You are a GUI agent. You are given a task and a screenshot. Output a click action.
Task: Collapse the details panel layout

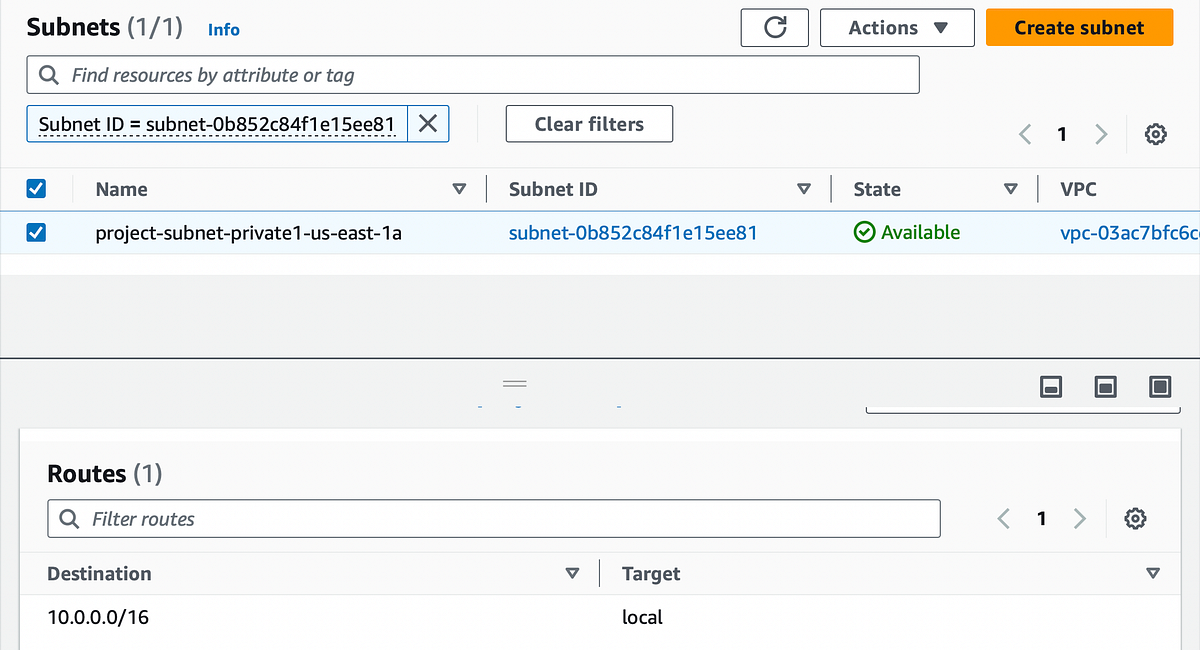tap(1051, 387)
